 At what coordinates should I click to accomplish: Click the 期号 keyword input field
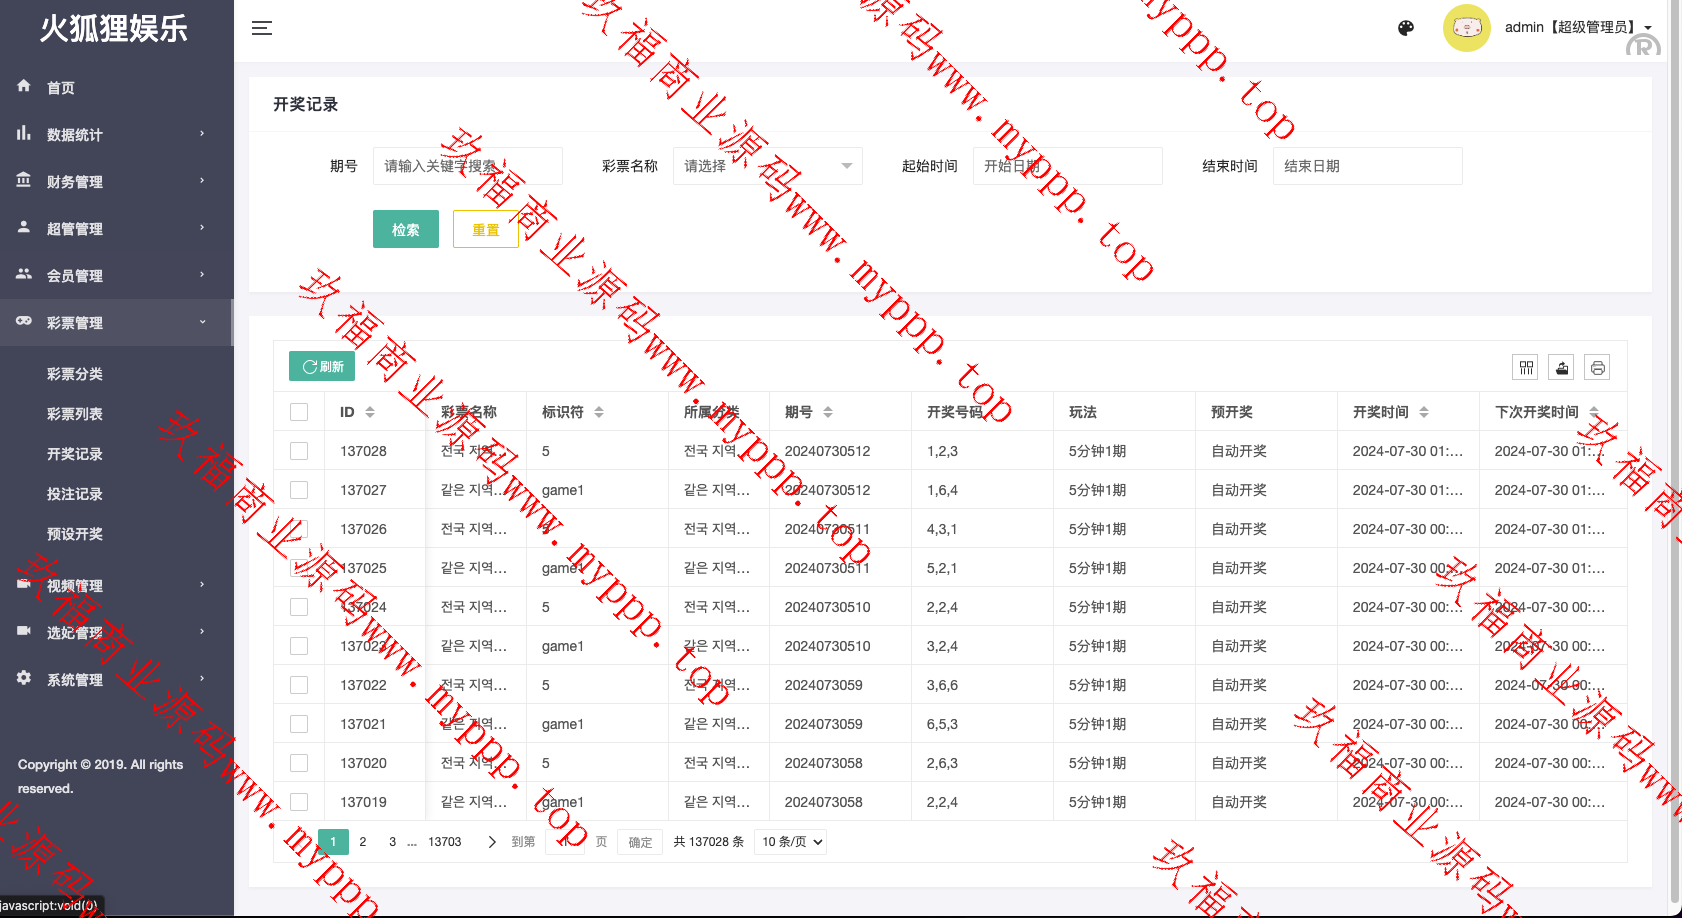click(x=467, y=166)
